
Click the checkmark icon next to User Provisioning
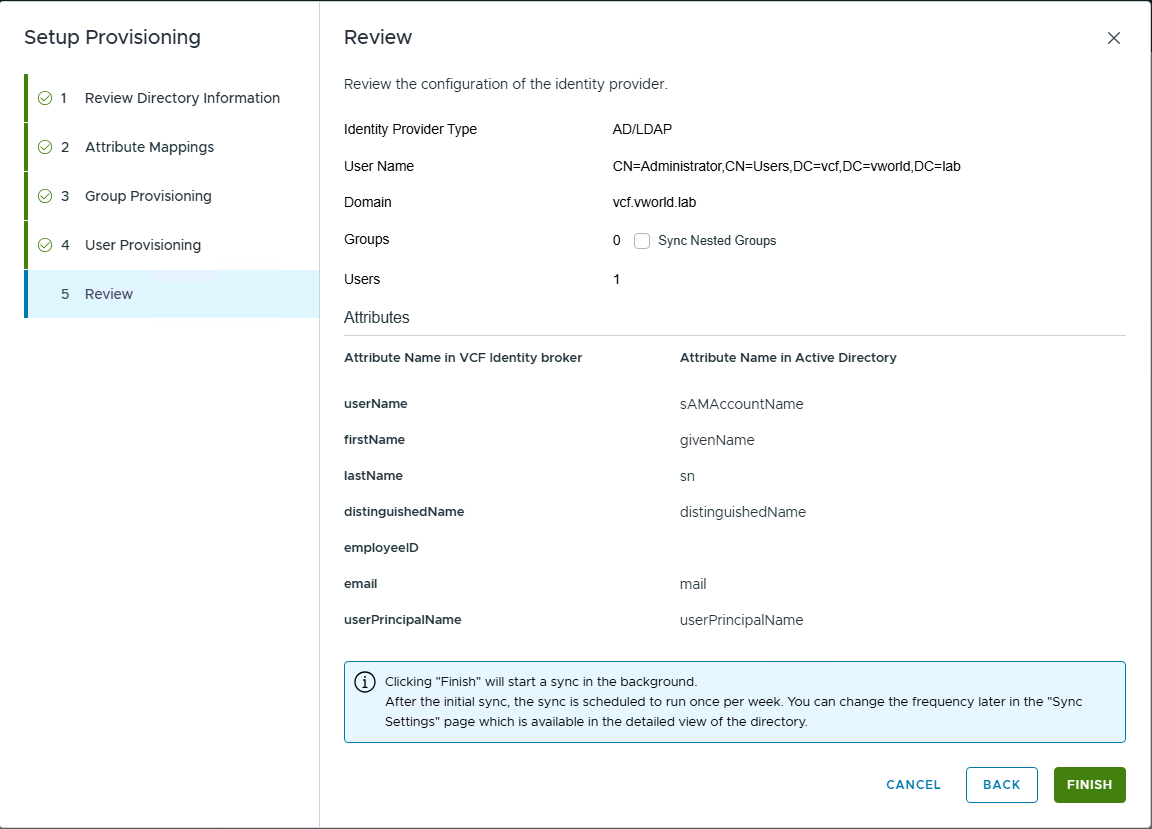click(45, 245)
